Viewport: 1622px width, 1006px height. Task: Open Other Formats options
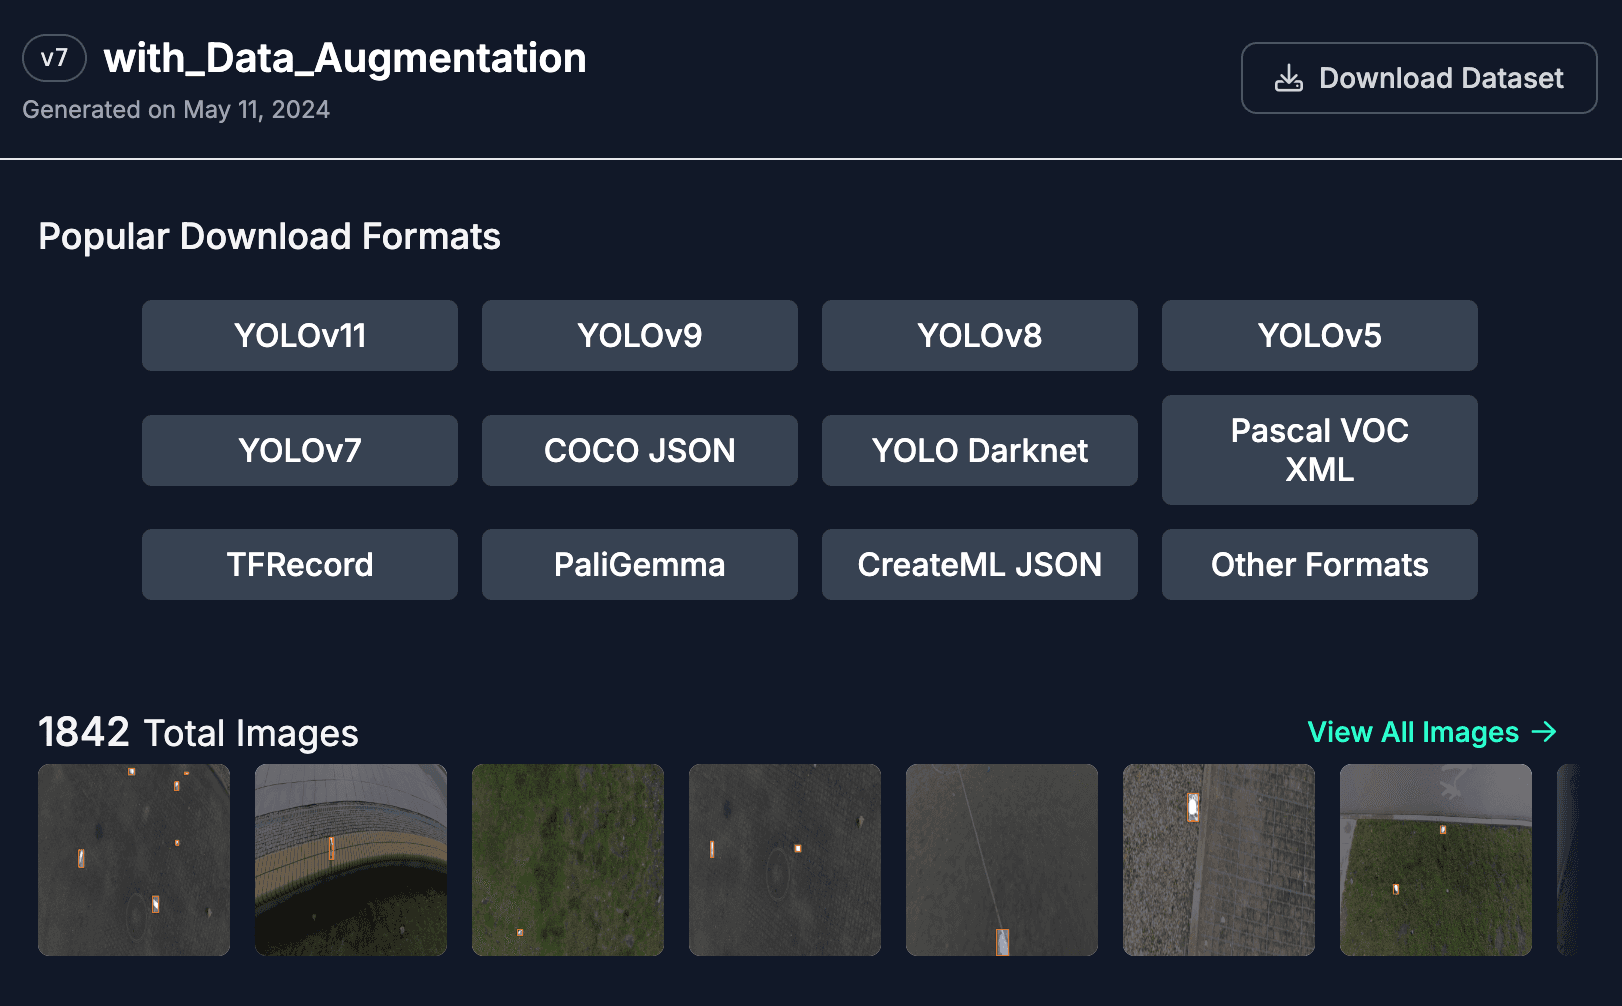pos(1320,564)
